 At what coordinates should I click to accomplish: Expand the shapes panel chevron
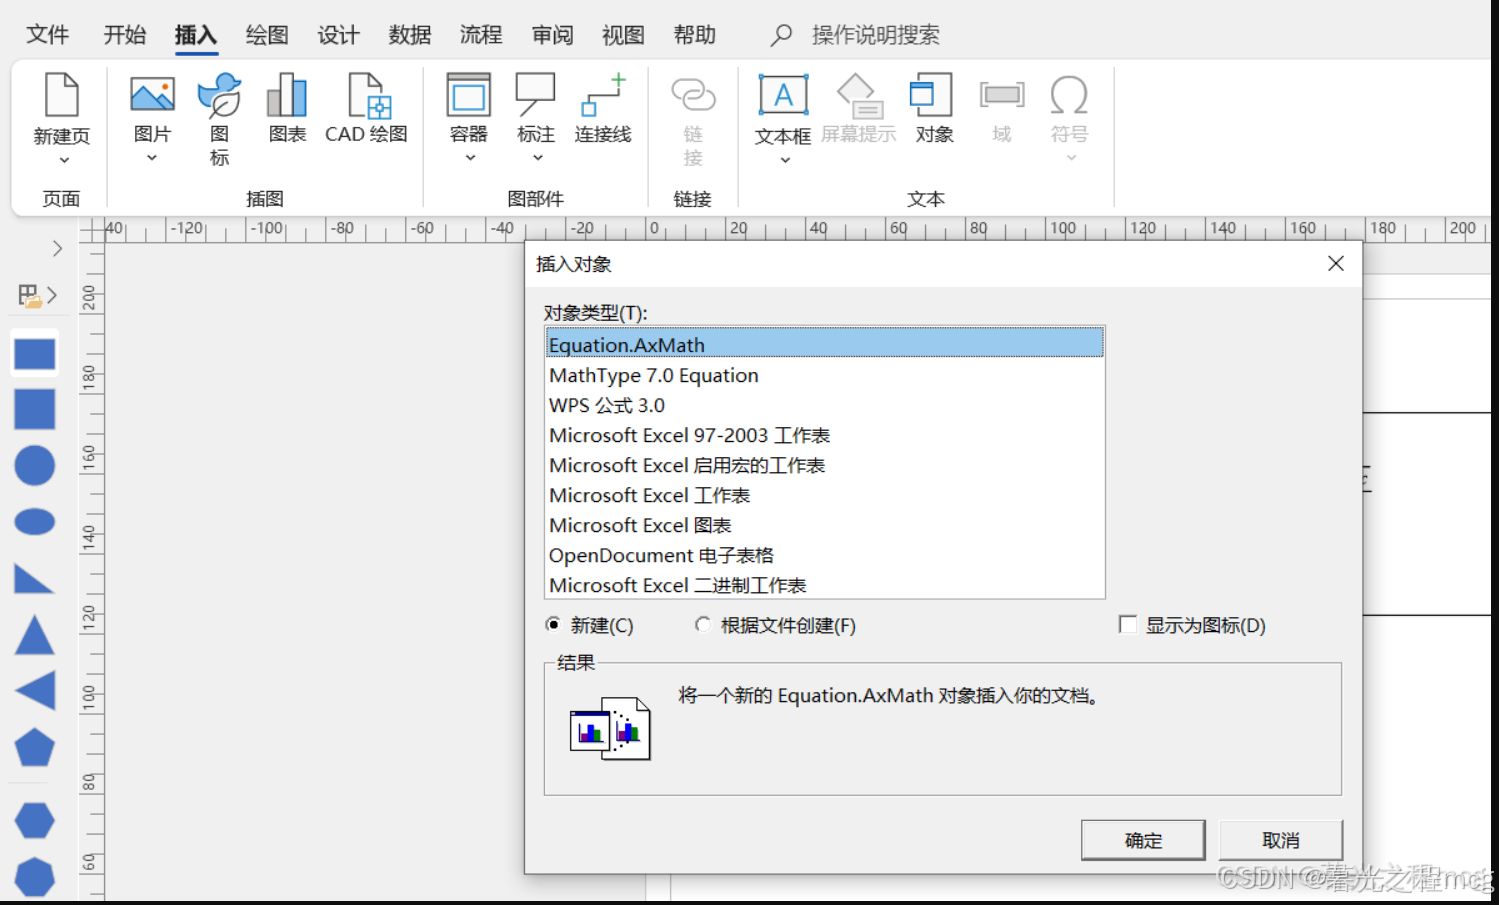(57, 248)
